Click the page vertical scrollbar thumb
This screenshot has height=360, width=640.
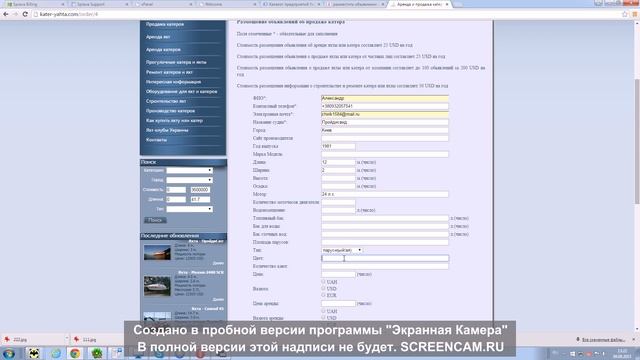637,141
